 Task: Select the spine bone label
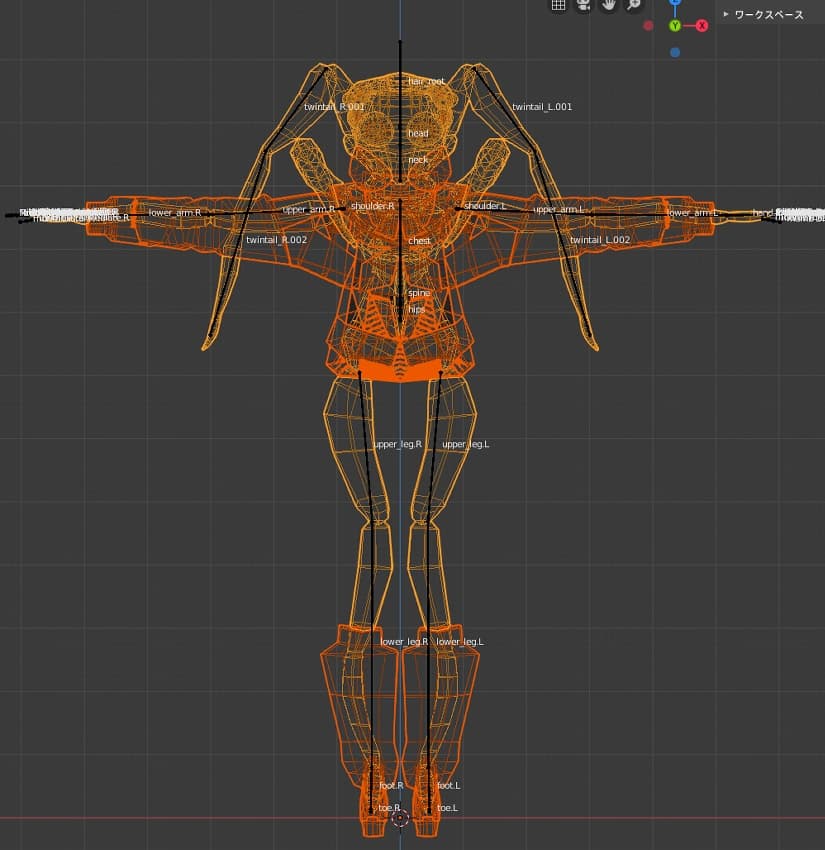coord(418,293)
